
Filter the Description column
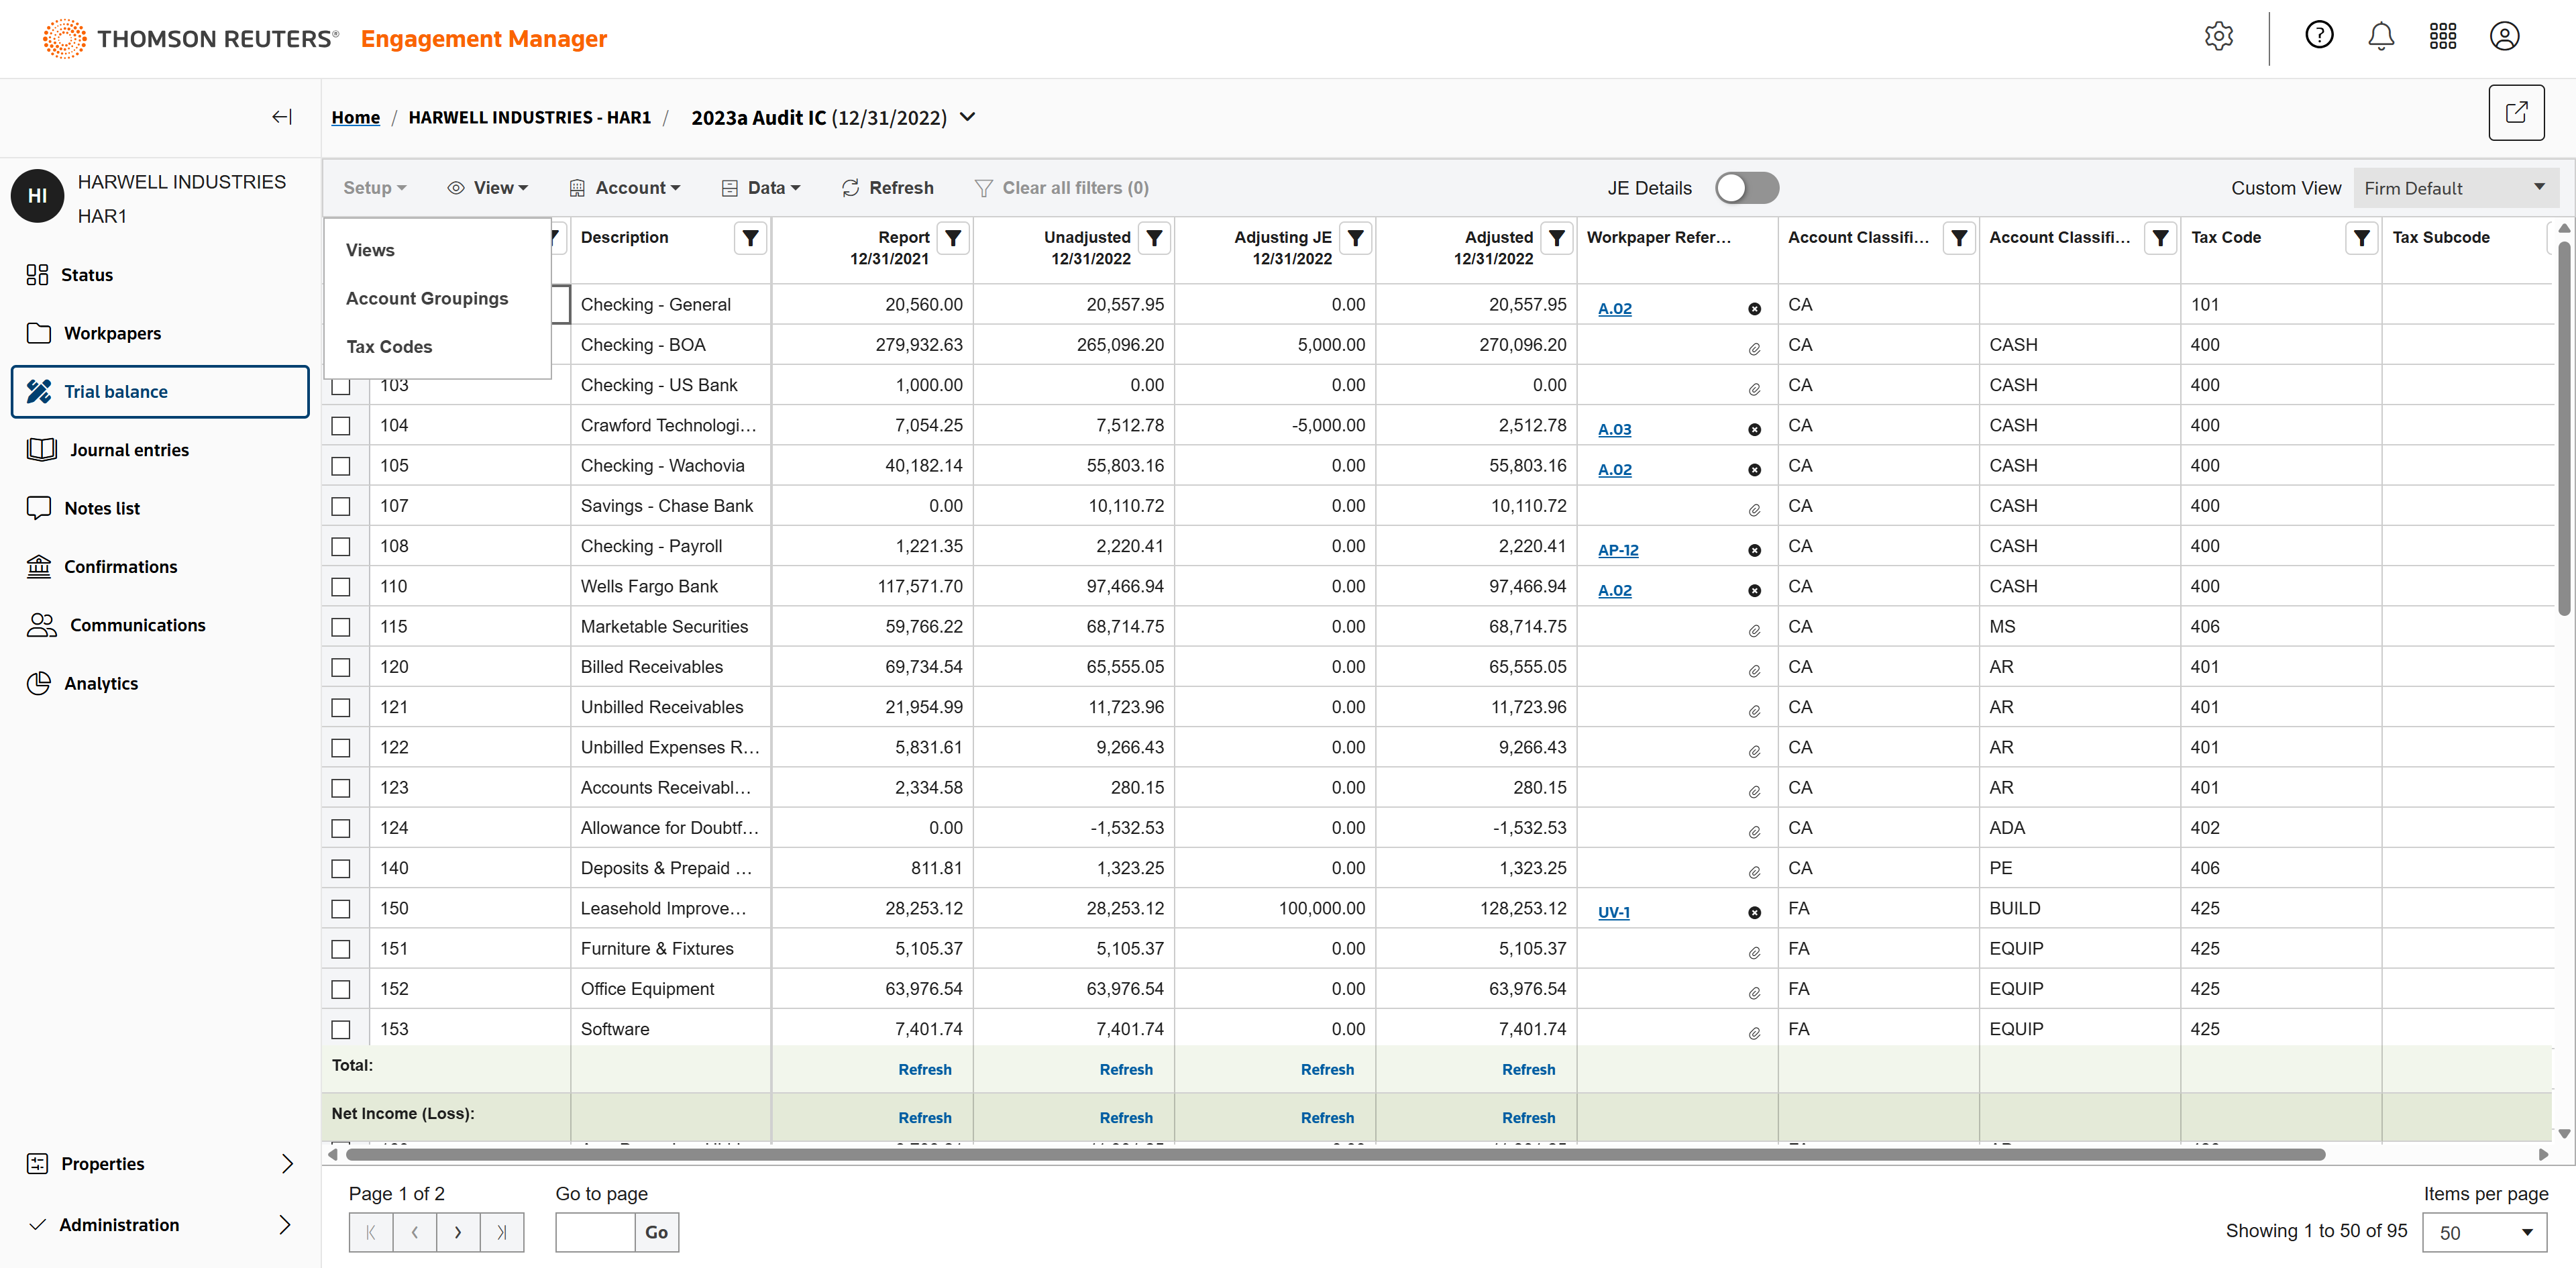[x=750, y=238]
